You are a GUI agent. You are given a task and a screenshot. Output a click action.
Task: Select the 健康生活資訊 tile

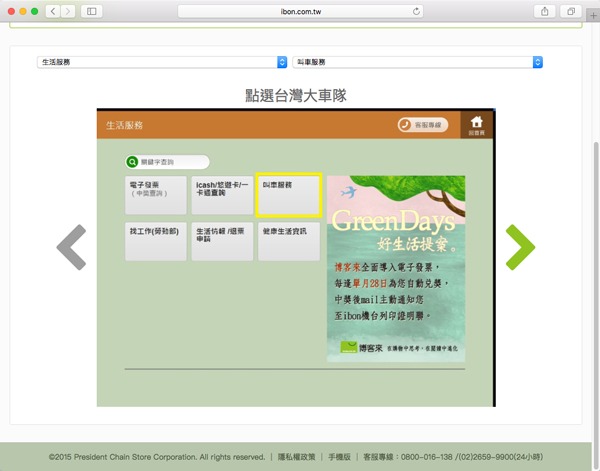[x=289, y=241]
